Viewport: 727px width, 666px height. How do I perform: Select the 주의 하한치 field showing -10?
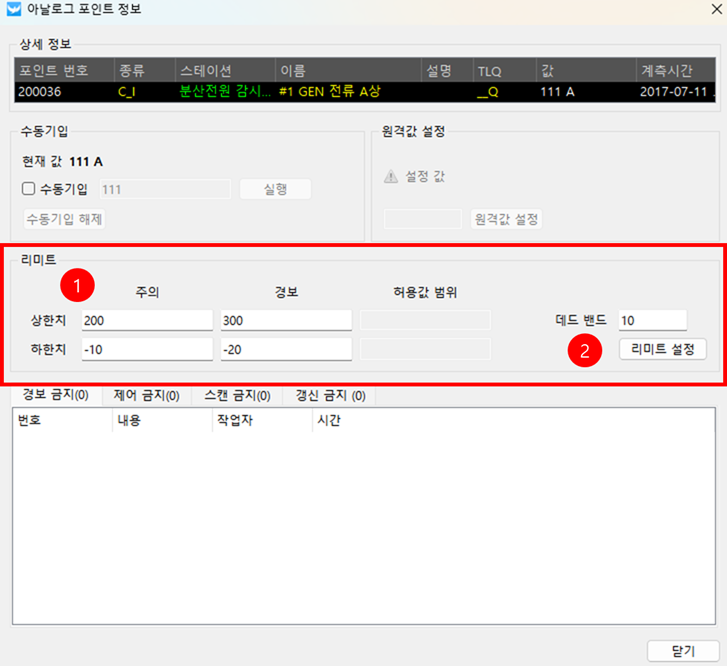click(146, 349)
